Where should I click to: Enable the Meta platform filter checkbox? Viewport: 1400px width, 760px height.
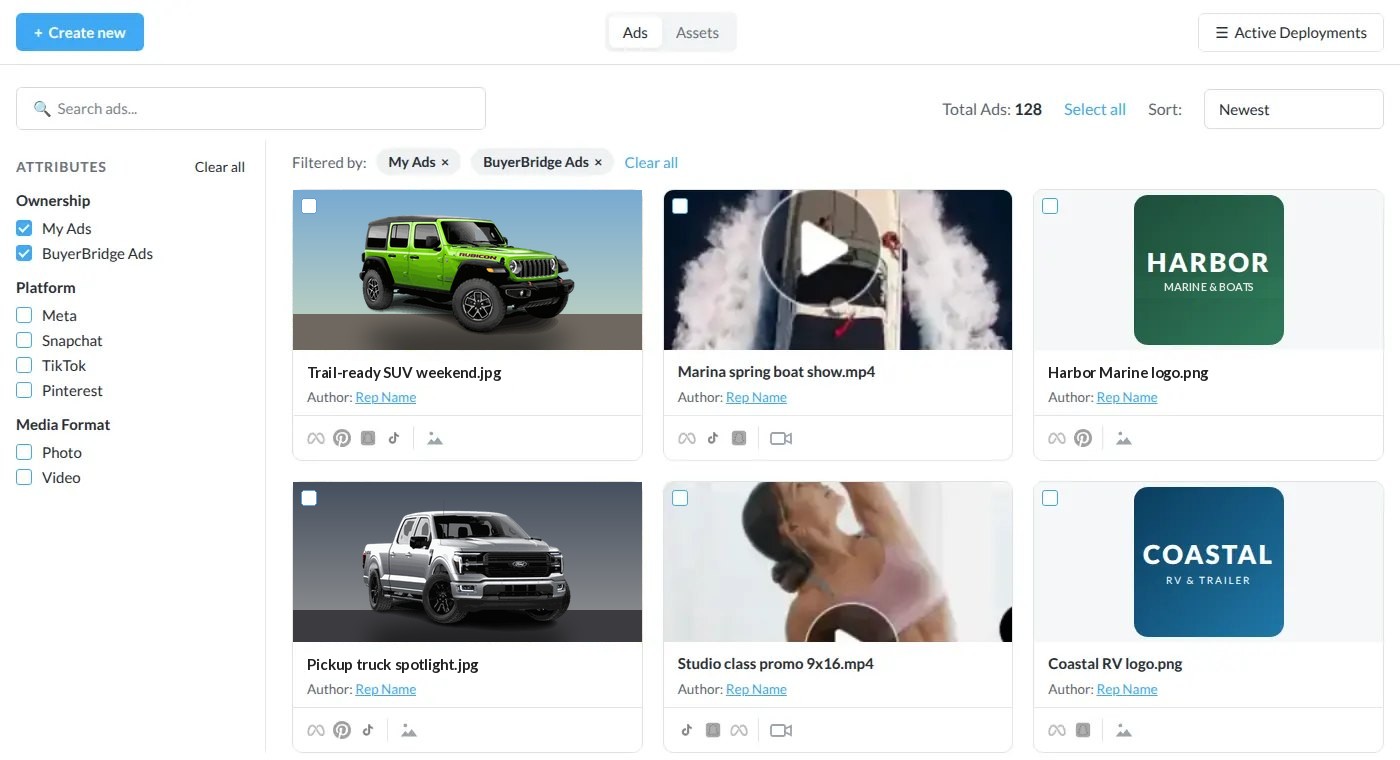click(24, 315)
